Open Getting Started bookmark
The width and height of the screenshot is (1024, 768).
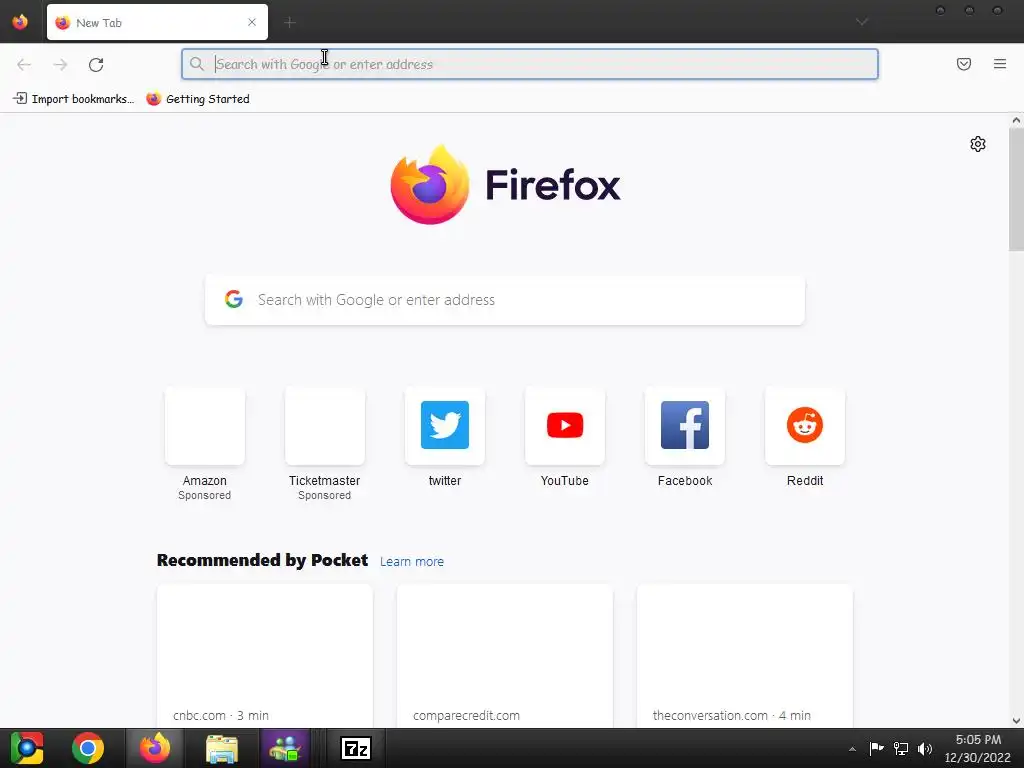click(x=198, y=99)
